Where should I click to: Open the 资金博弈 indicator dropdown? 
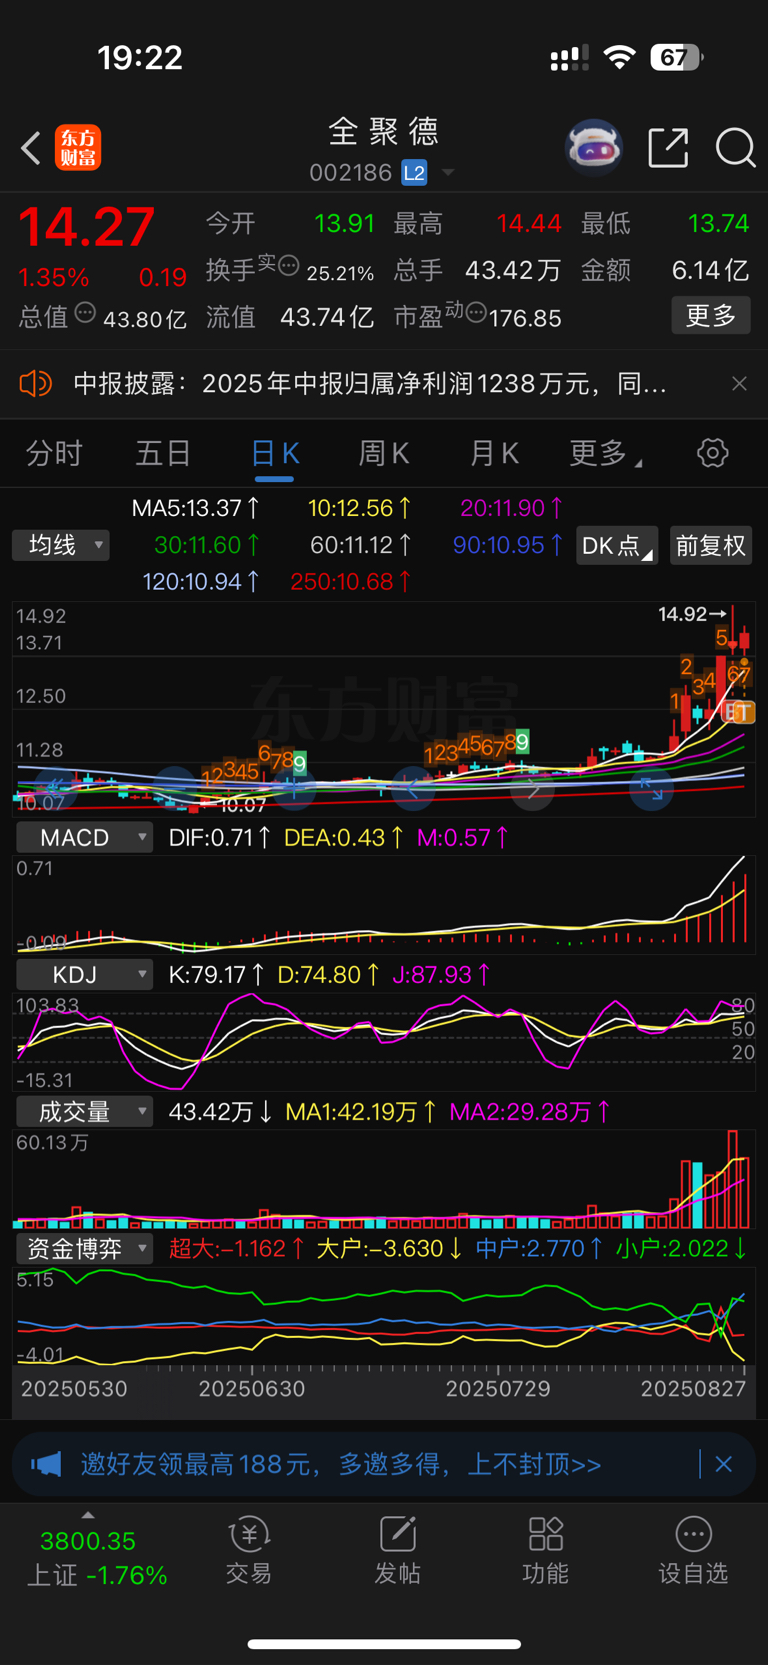(x=84, y=1248)
